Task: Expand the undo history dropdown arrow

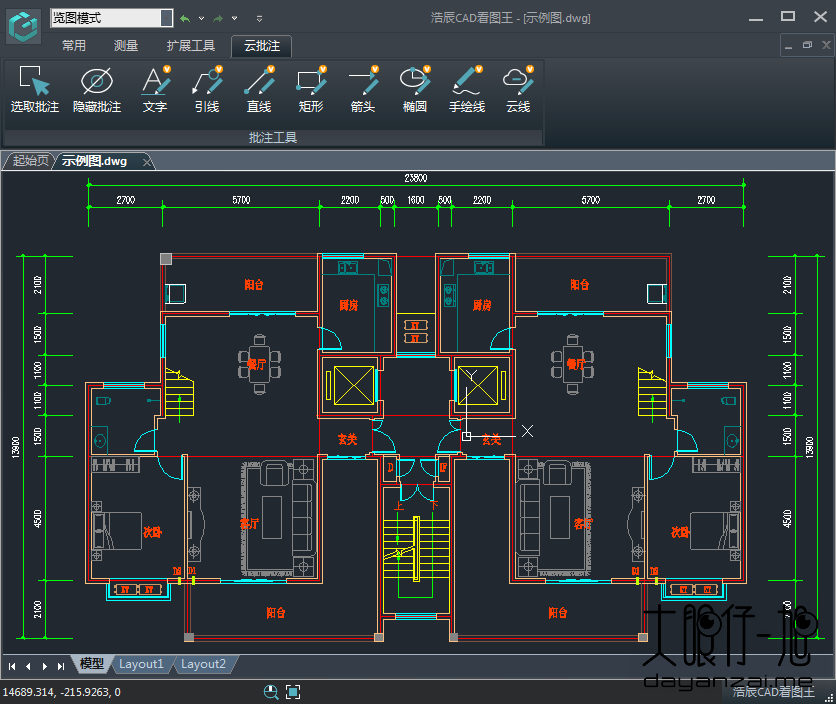Action: 201,18
